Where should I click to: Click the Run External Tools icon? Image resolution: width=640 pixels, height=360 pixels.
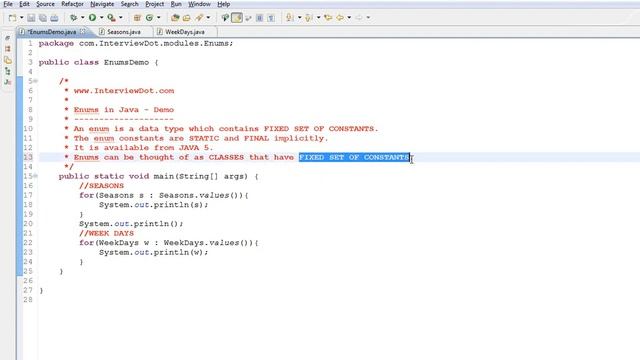click(x=111, y=18)
